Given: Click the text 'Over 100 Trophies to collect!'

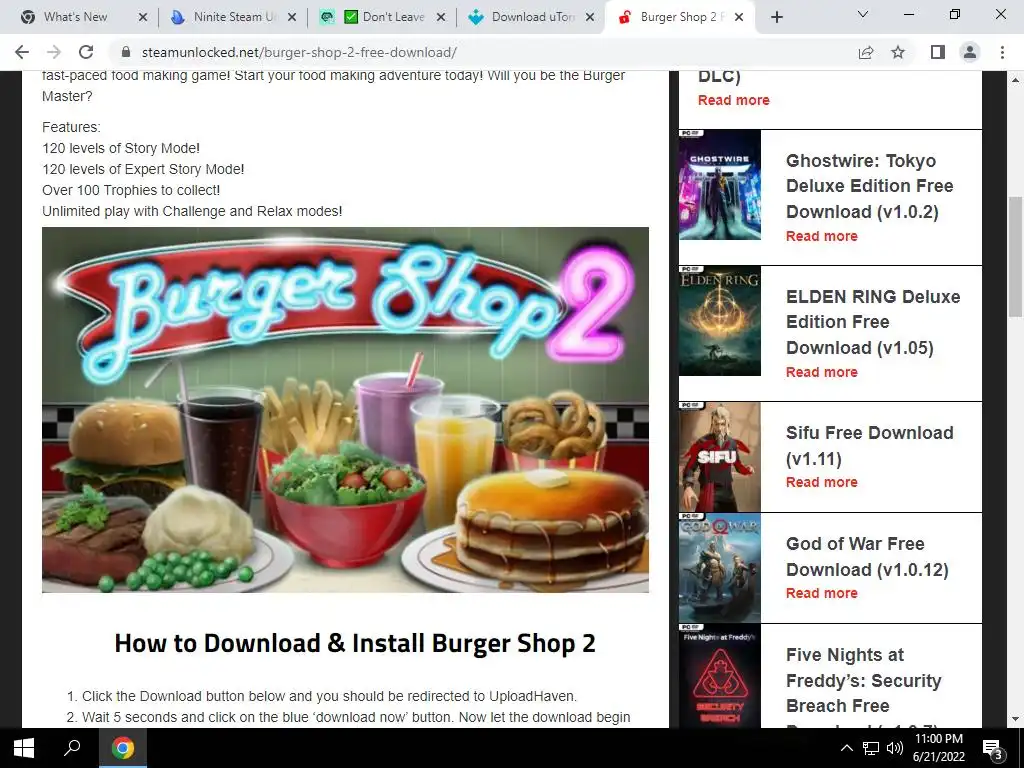Looking at the screenshot, I should pyautogui.click(x=131, y=190).
